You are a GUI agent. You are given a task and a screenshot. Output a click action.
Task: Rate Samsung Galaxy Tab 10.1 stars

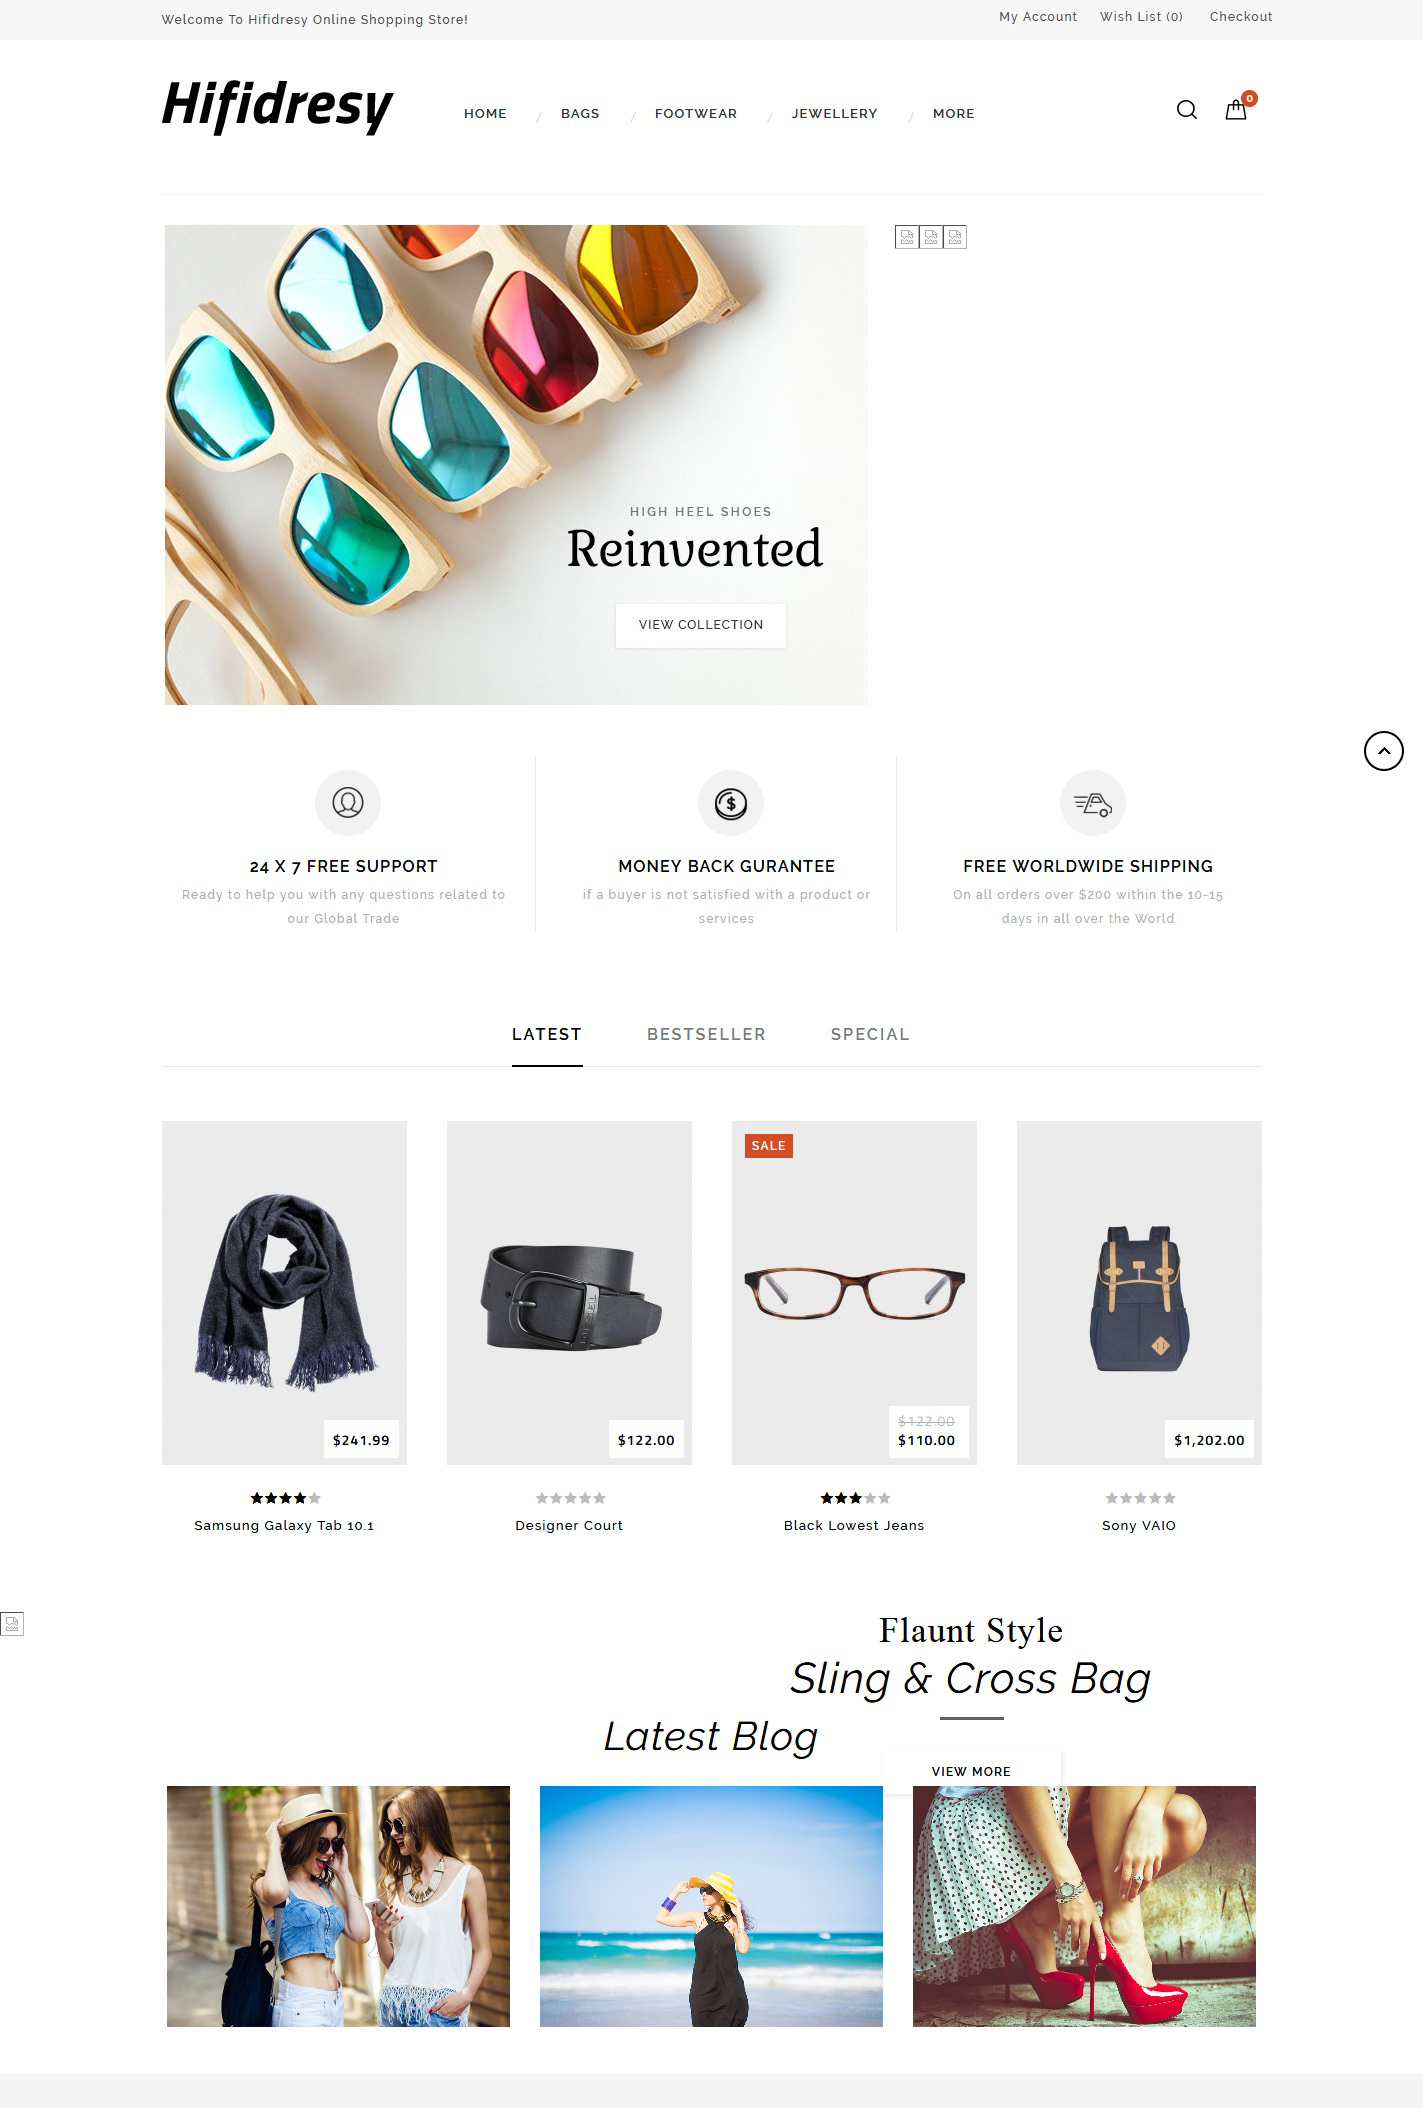(285, 1498)
